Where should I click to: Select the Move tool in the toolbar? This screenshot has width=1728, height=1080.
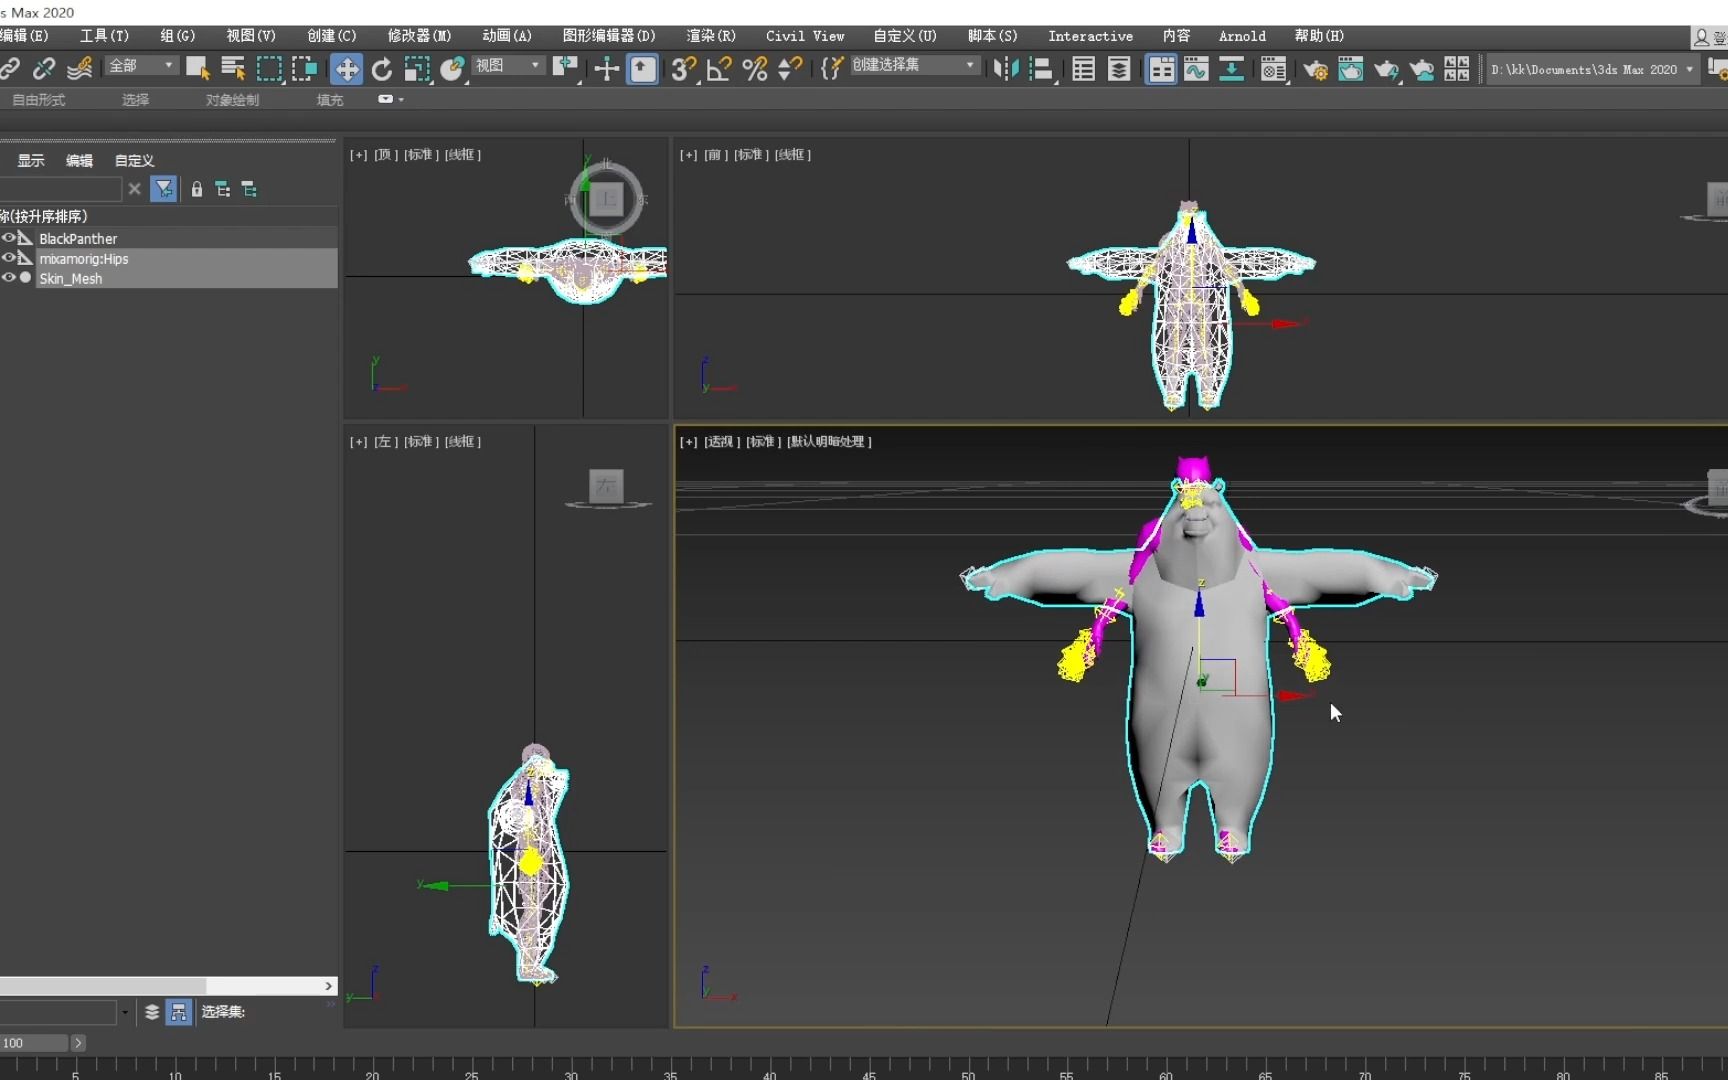click(x=347, y=69)
